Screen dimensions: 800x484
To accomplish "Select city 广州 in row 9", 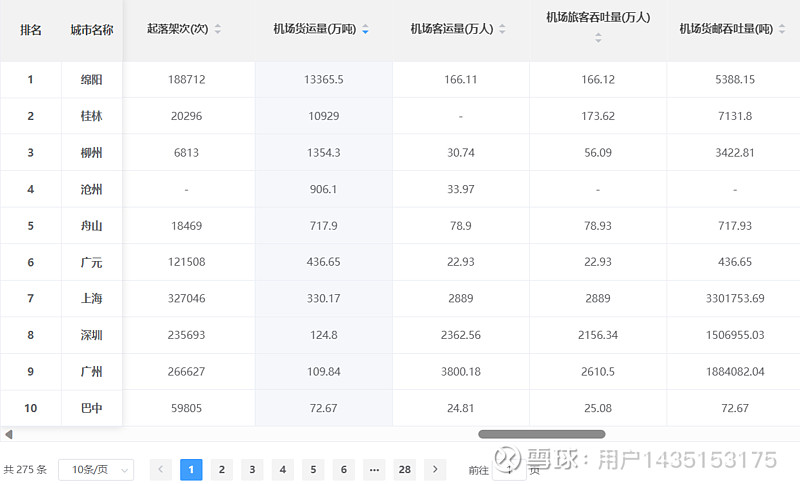I will [92, 372].
